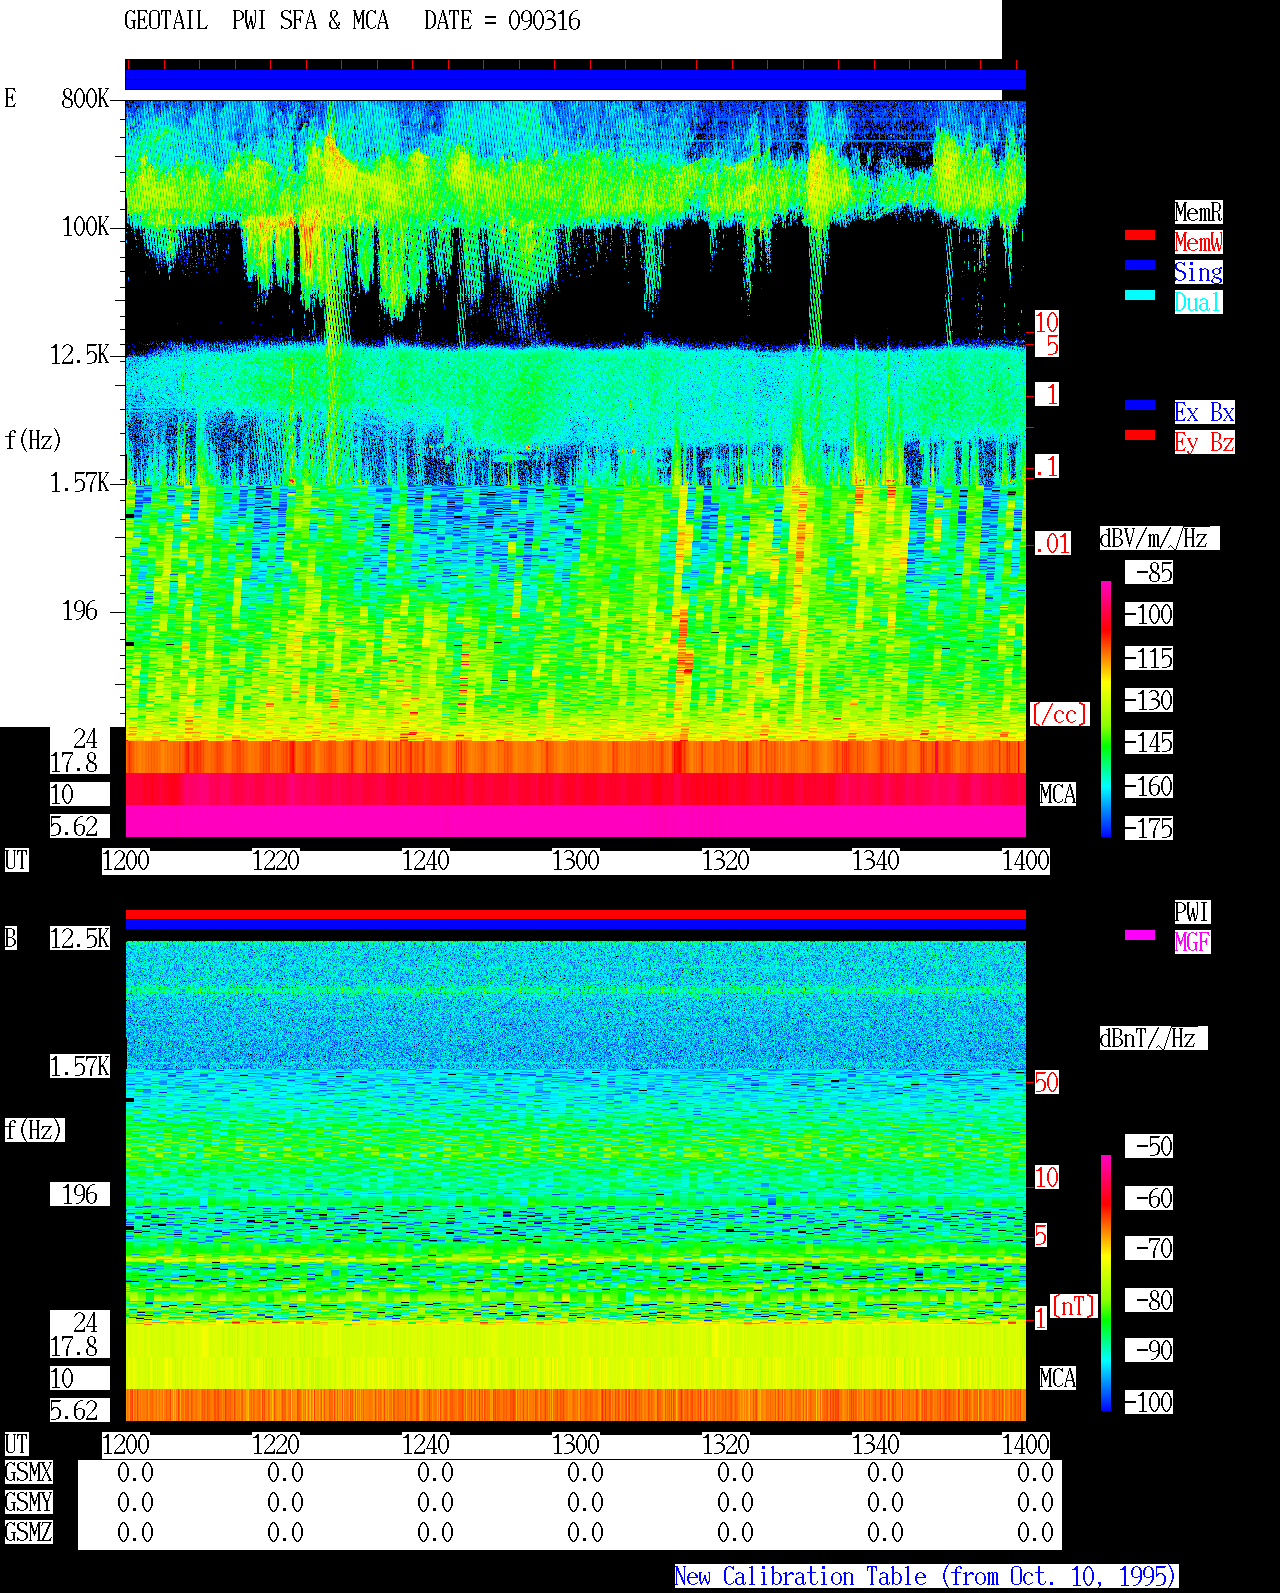
Task: Select the Dual legend label
Action: 1198,302
